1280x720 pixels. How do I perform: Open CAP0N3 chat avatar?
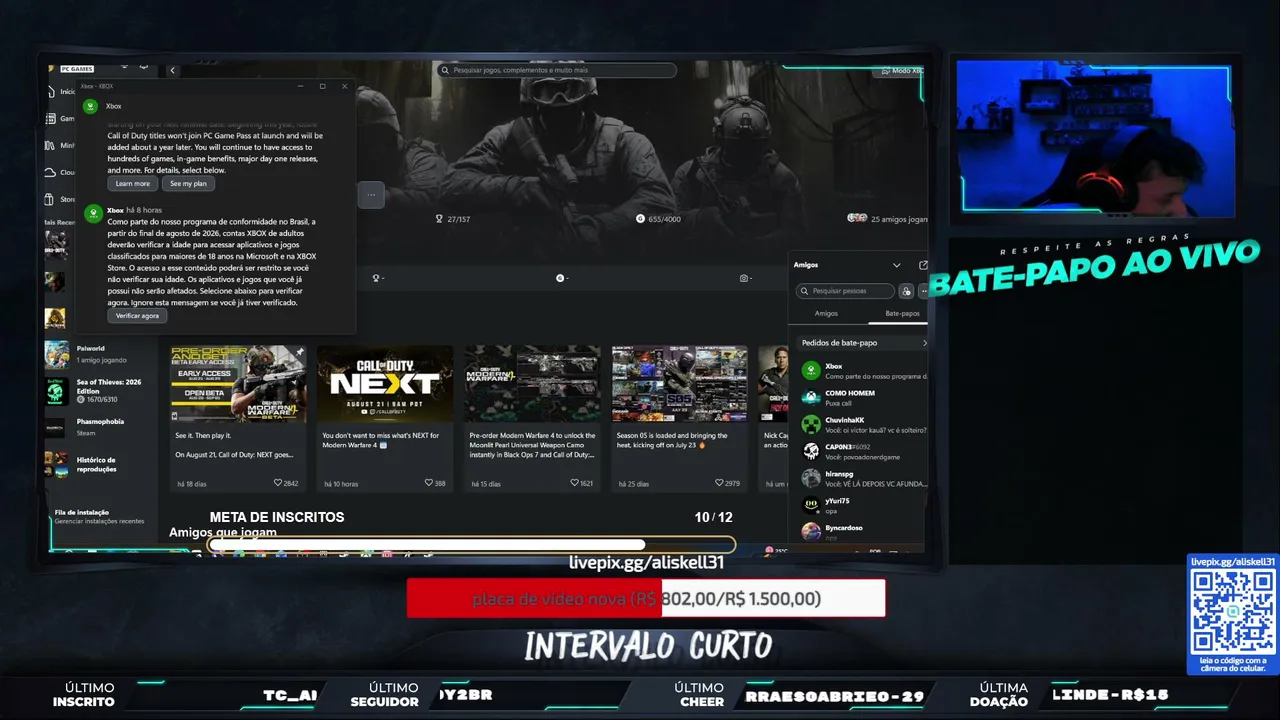[x=811, y=451]
